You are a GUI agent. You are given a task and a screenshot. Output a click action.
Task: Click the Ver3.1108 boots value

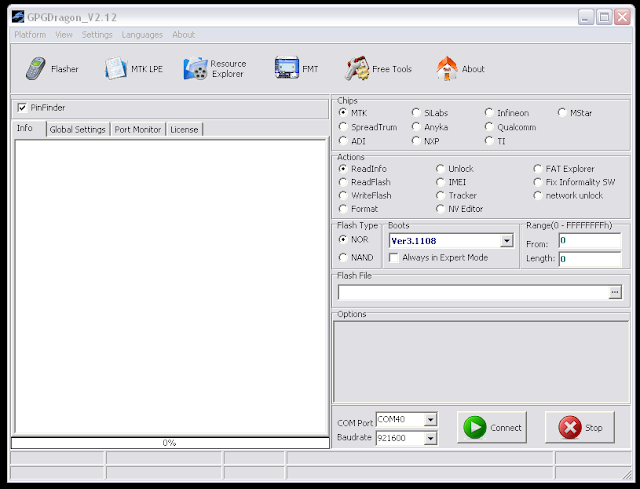click(x=413, y=241)
